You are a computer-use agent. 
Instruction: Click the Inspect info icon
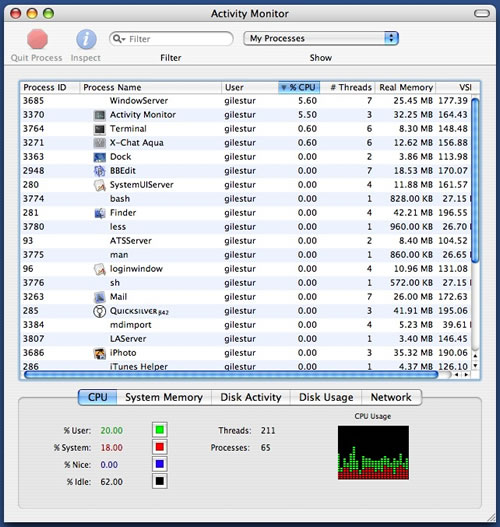(86, 39)
